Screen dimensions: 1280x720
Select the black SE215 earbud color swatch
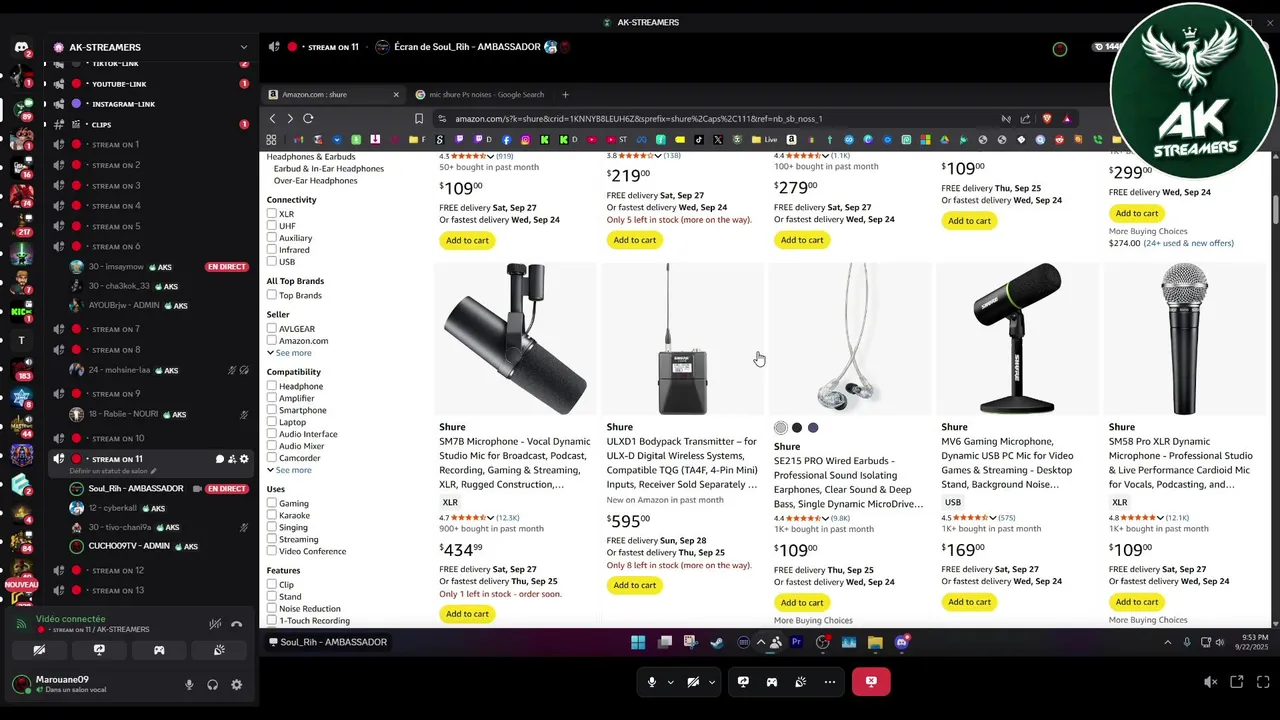pyautogui.click(x=797, y=428)
